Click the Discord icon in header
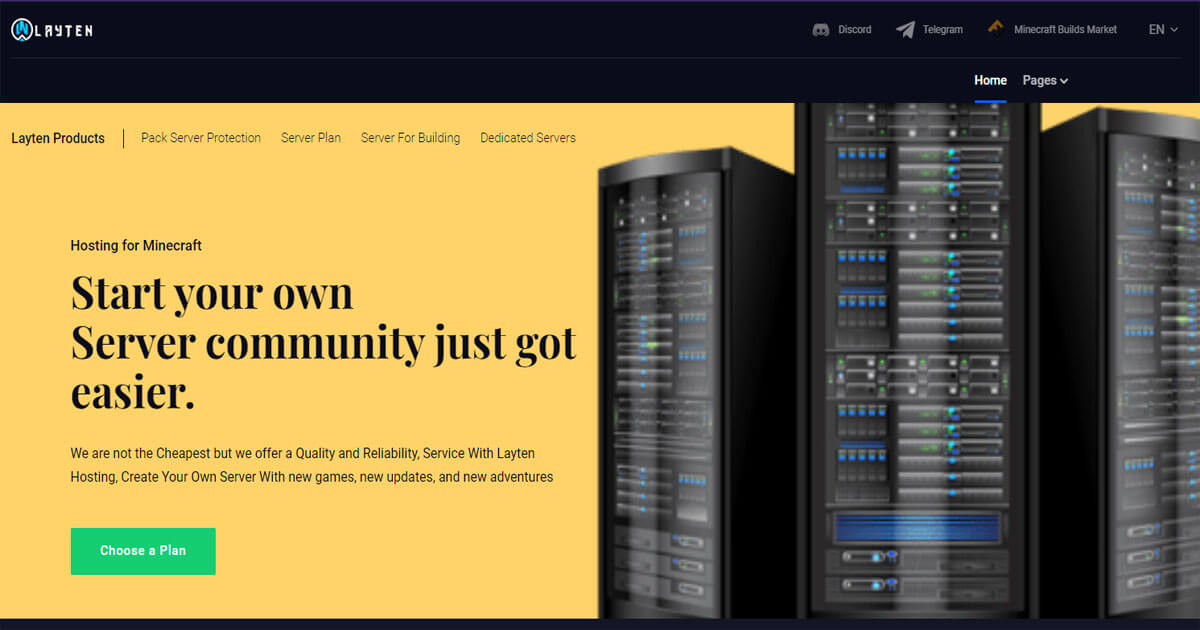The height and width of the screenshot is (630, 1200). click(x=821, y=30)
